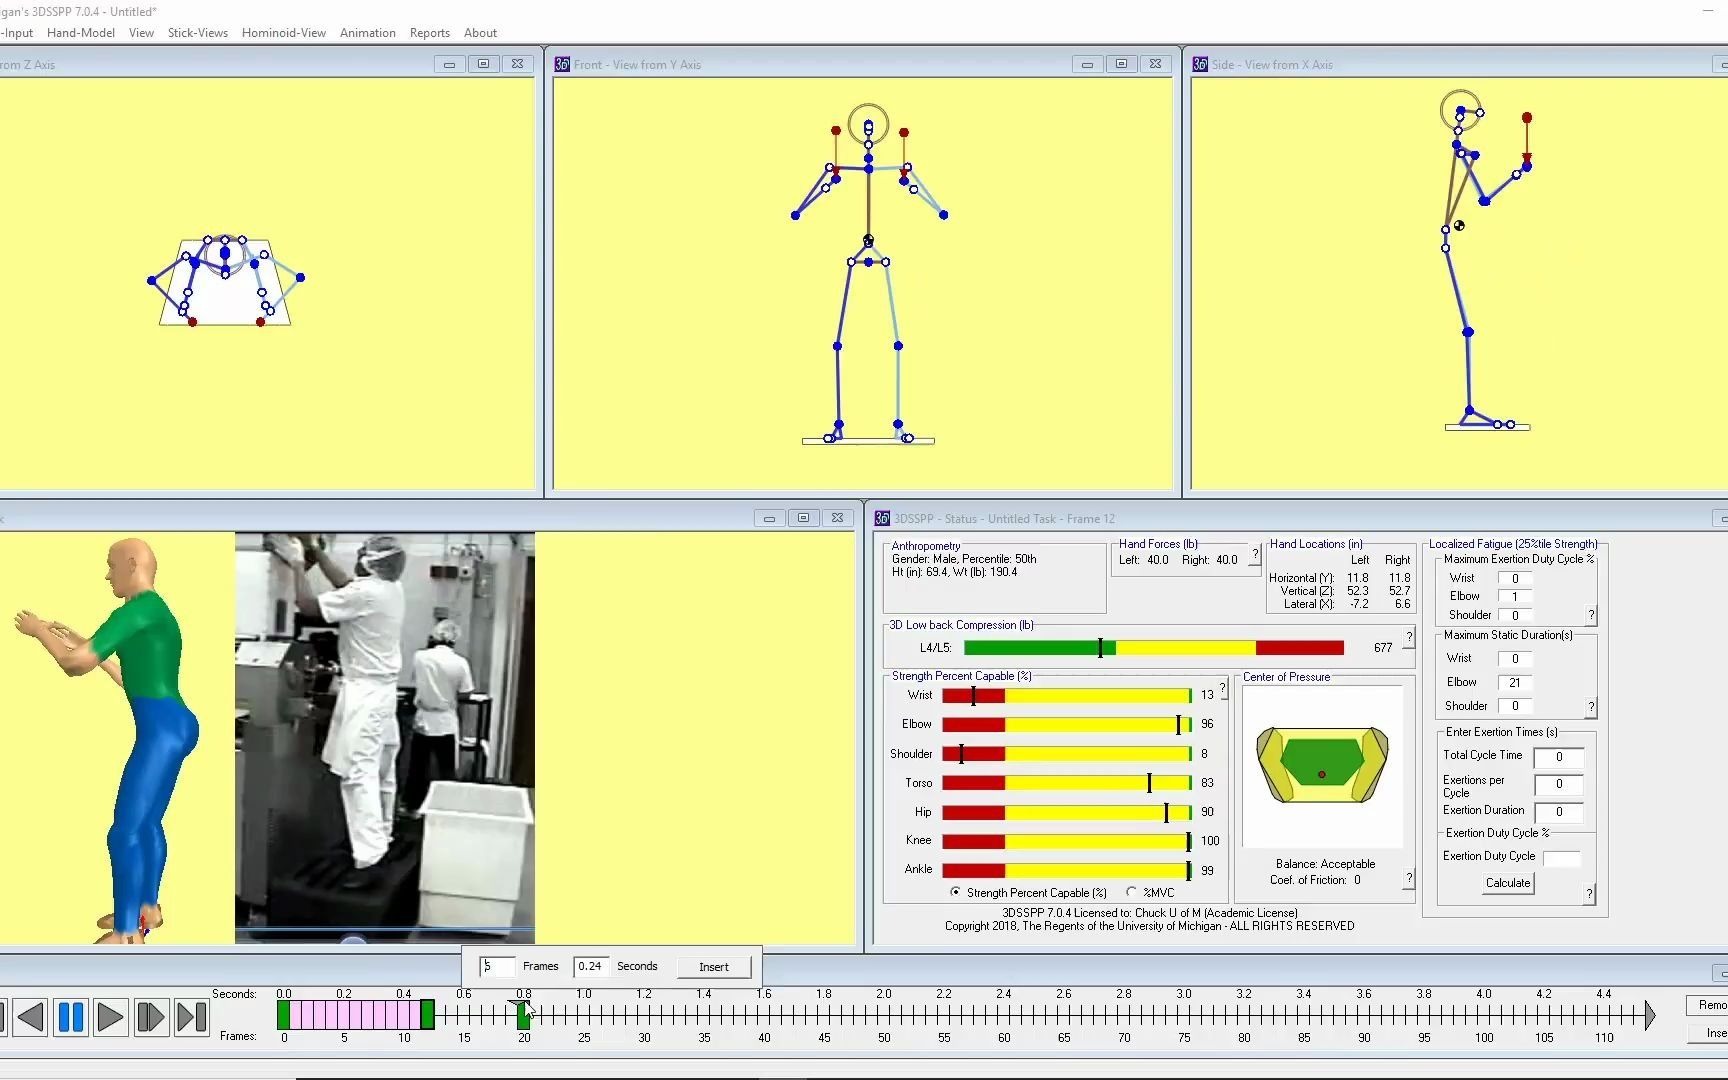Click the Exertion Duration field

pyautogui.click(x=1559, y=812)
